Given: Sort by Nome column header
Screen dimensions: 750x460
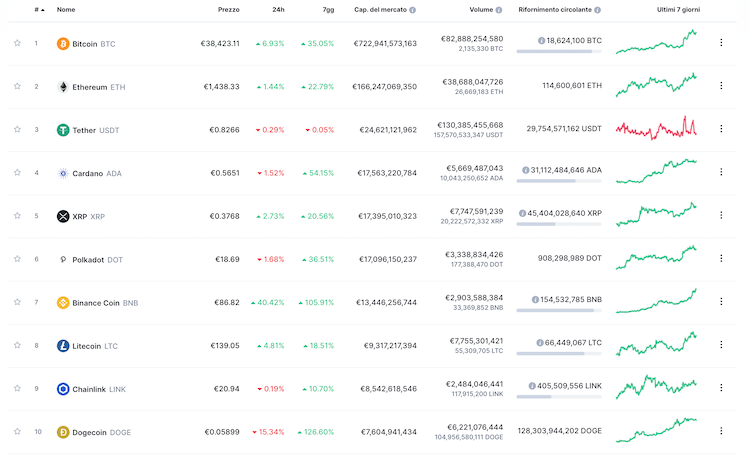Looking at the screenshot, I should [66, 10].
